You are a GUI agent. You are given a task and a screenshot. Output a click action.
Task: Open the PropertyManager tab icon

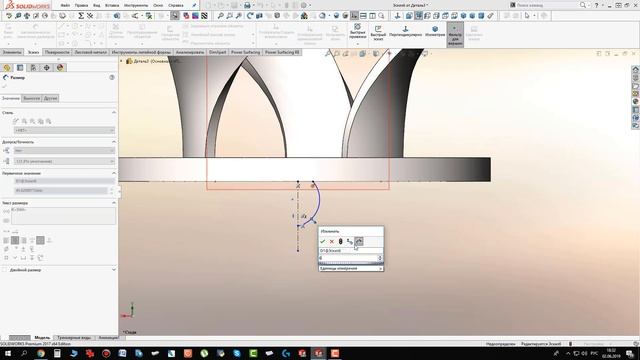tap(20, 68)
